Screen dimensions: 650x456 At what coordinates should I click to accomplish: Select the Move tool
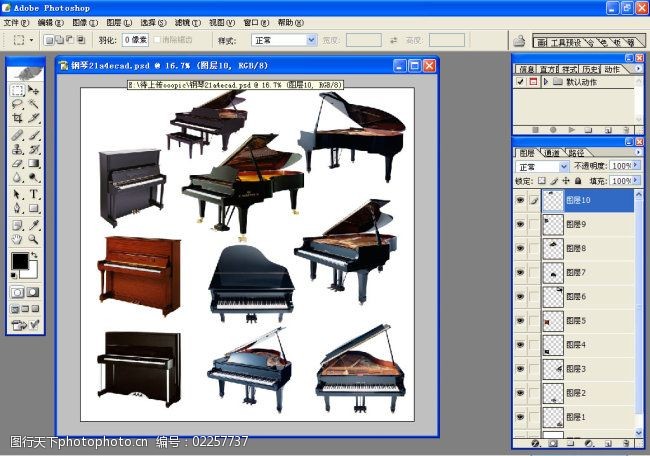pos(34,90)
